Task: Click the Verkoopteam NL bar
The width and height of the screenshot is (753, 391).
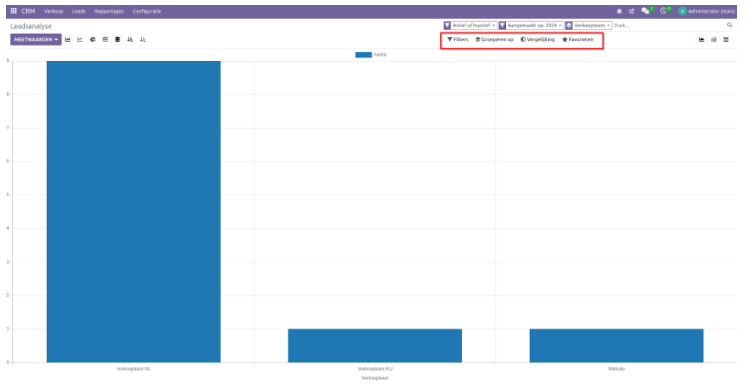Action: coord(134,211)
